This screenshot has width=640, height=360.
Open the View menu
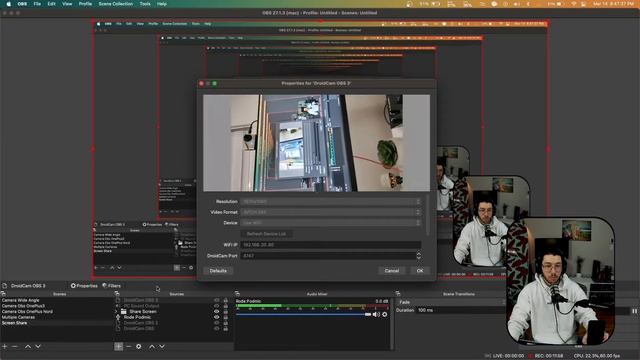pos(67,4)
